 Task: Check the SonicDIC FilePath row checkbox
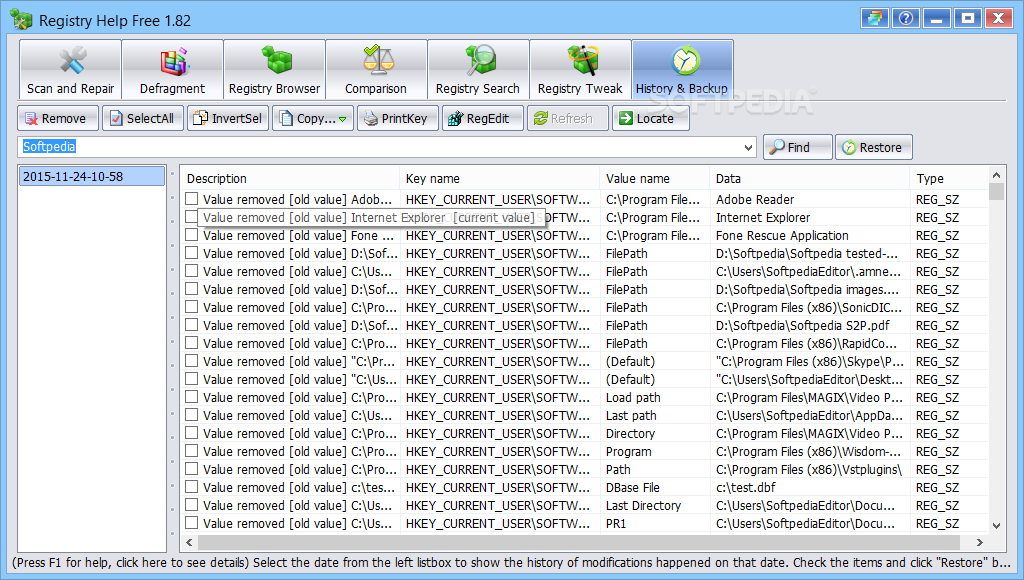coord(191,306)
